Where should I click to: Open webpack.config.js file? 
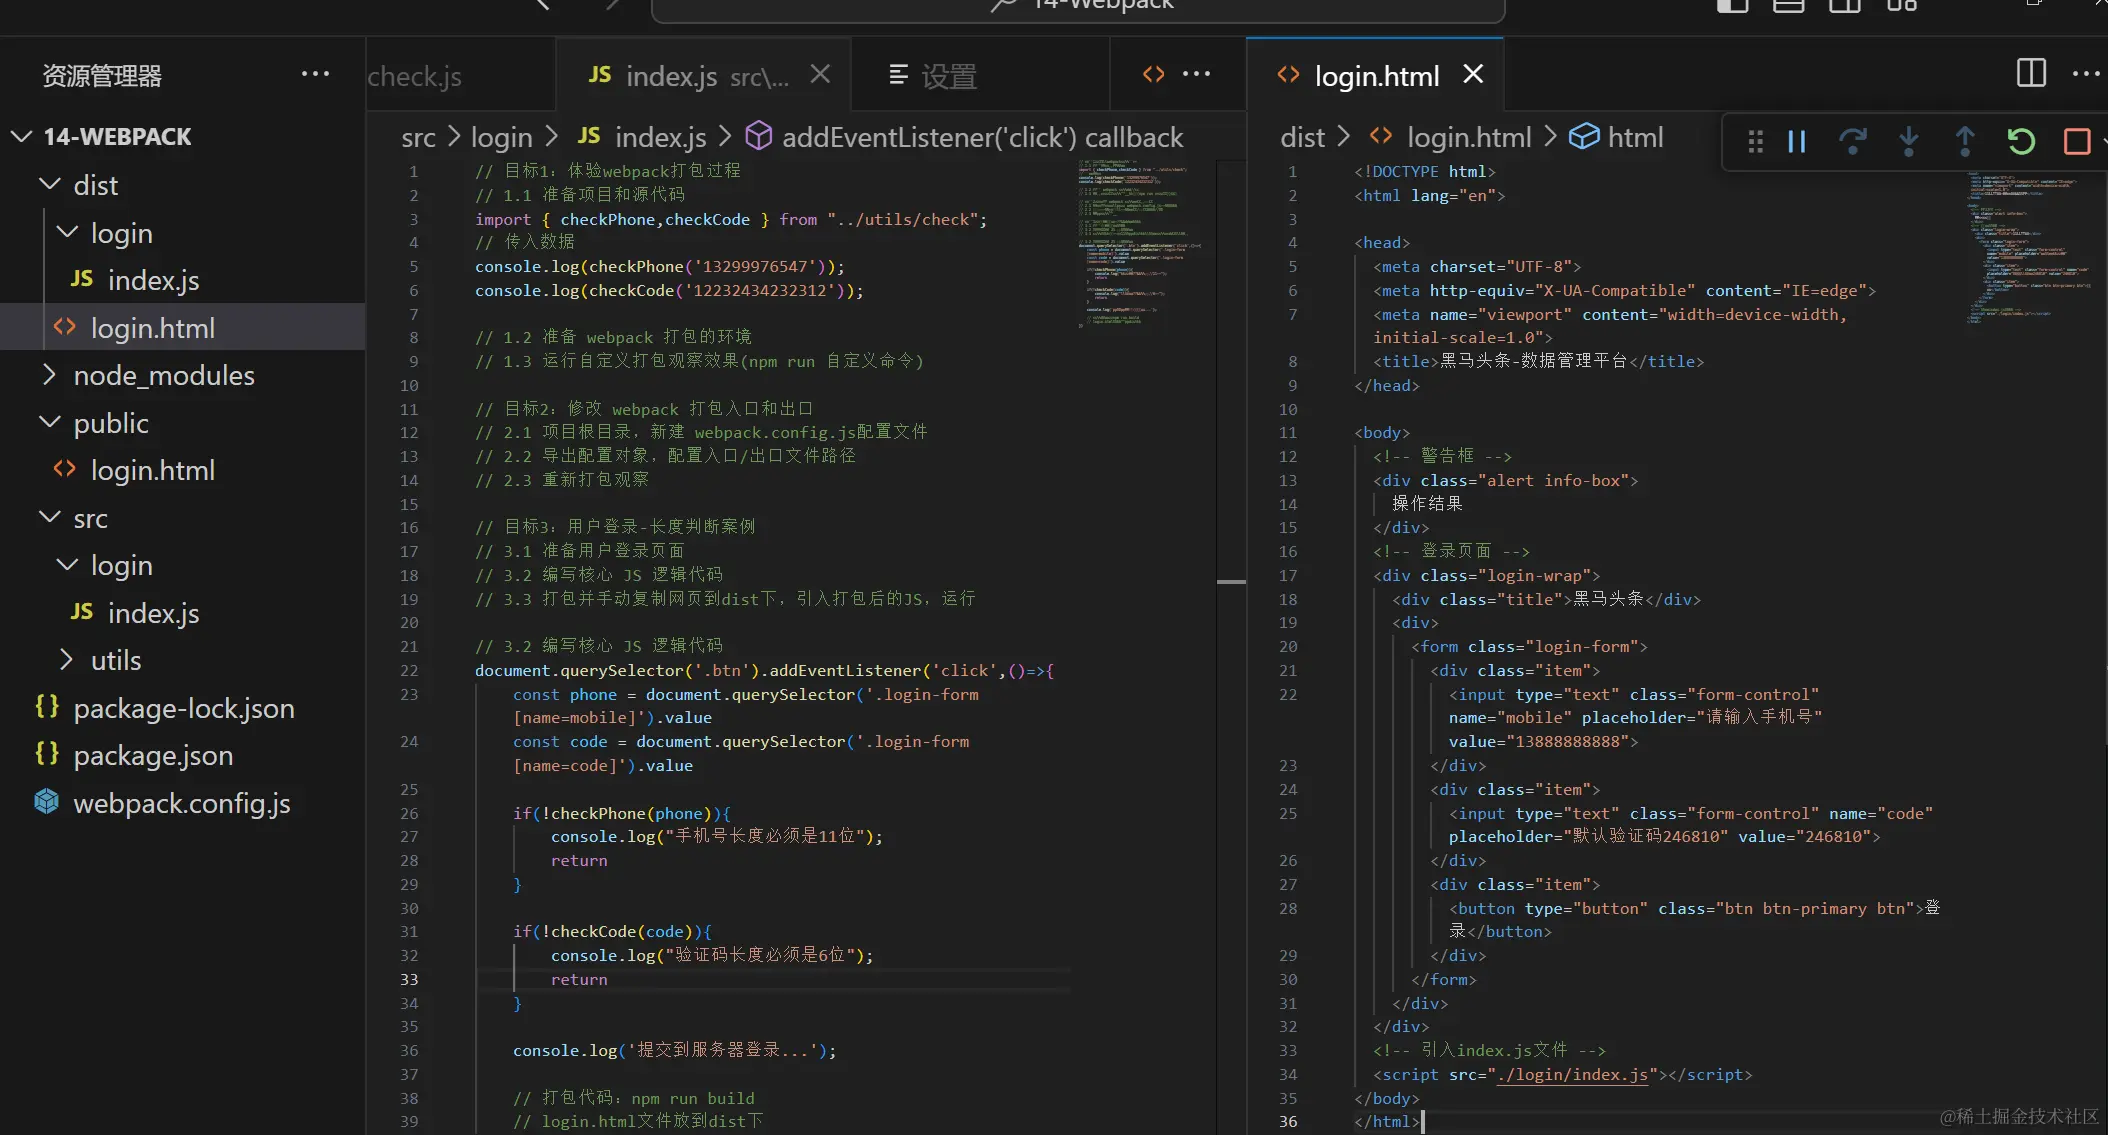[x=182, y=803]
